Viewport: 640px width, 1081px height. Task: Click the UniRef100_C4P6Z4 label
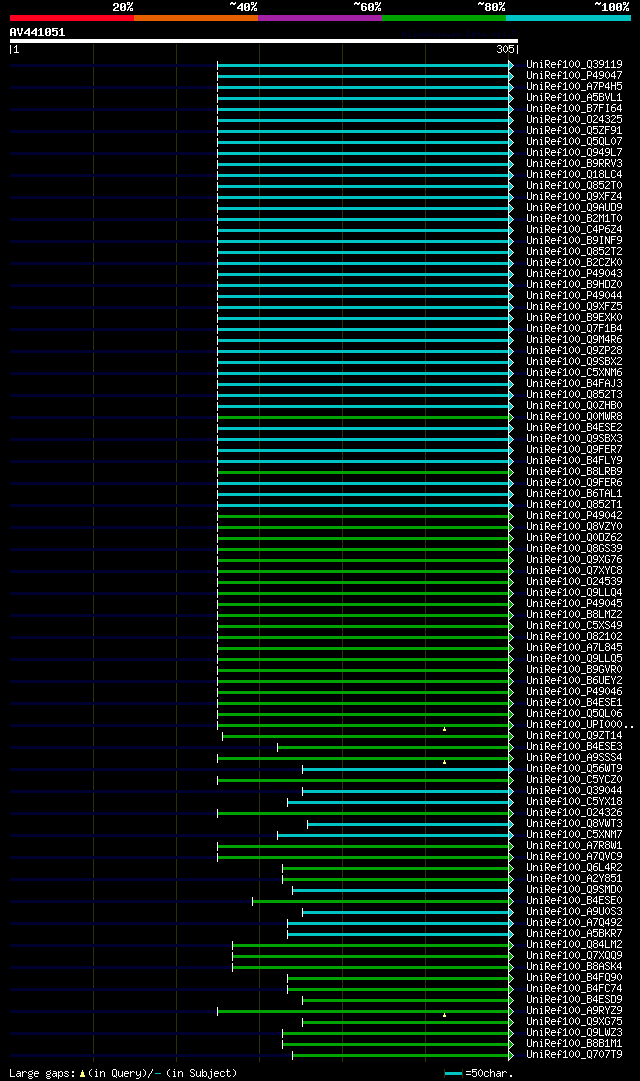coord(574,230)
